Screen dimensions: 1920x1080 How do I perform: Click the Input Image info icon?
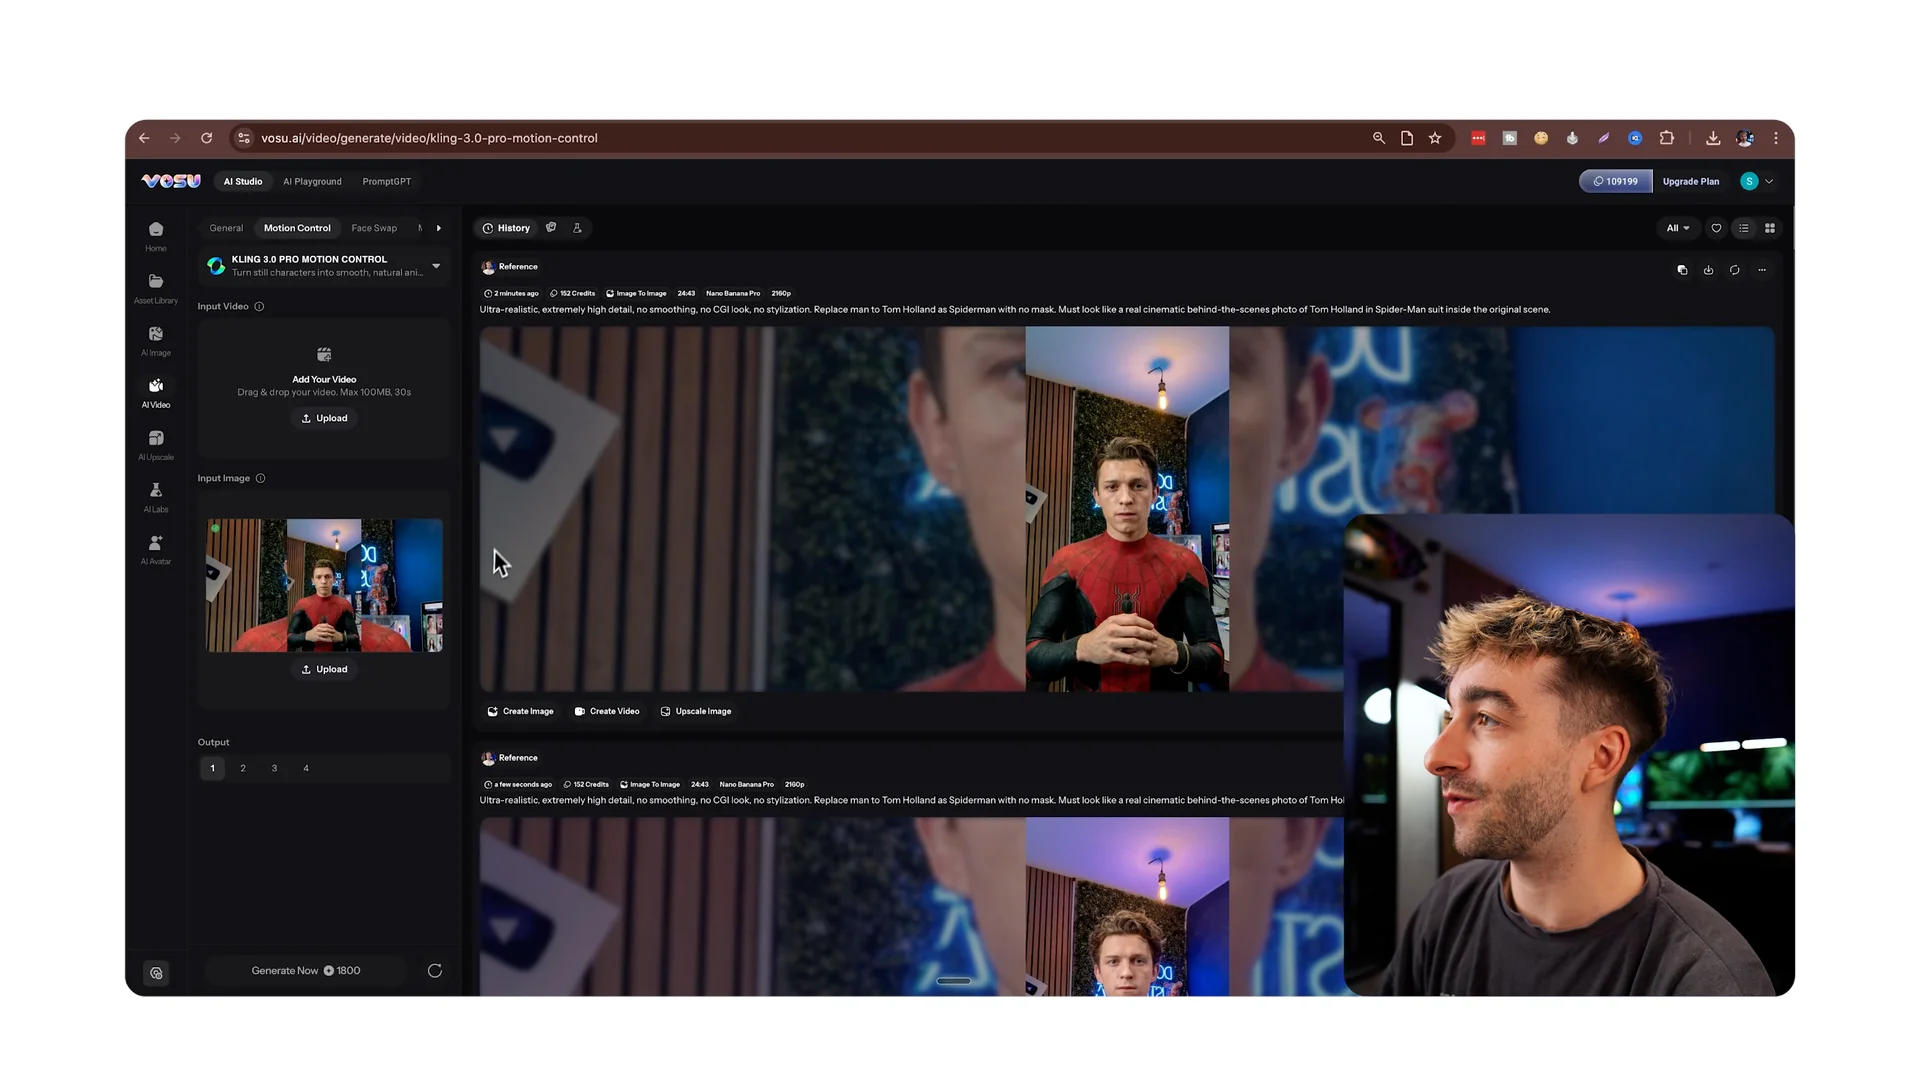260,479
